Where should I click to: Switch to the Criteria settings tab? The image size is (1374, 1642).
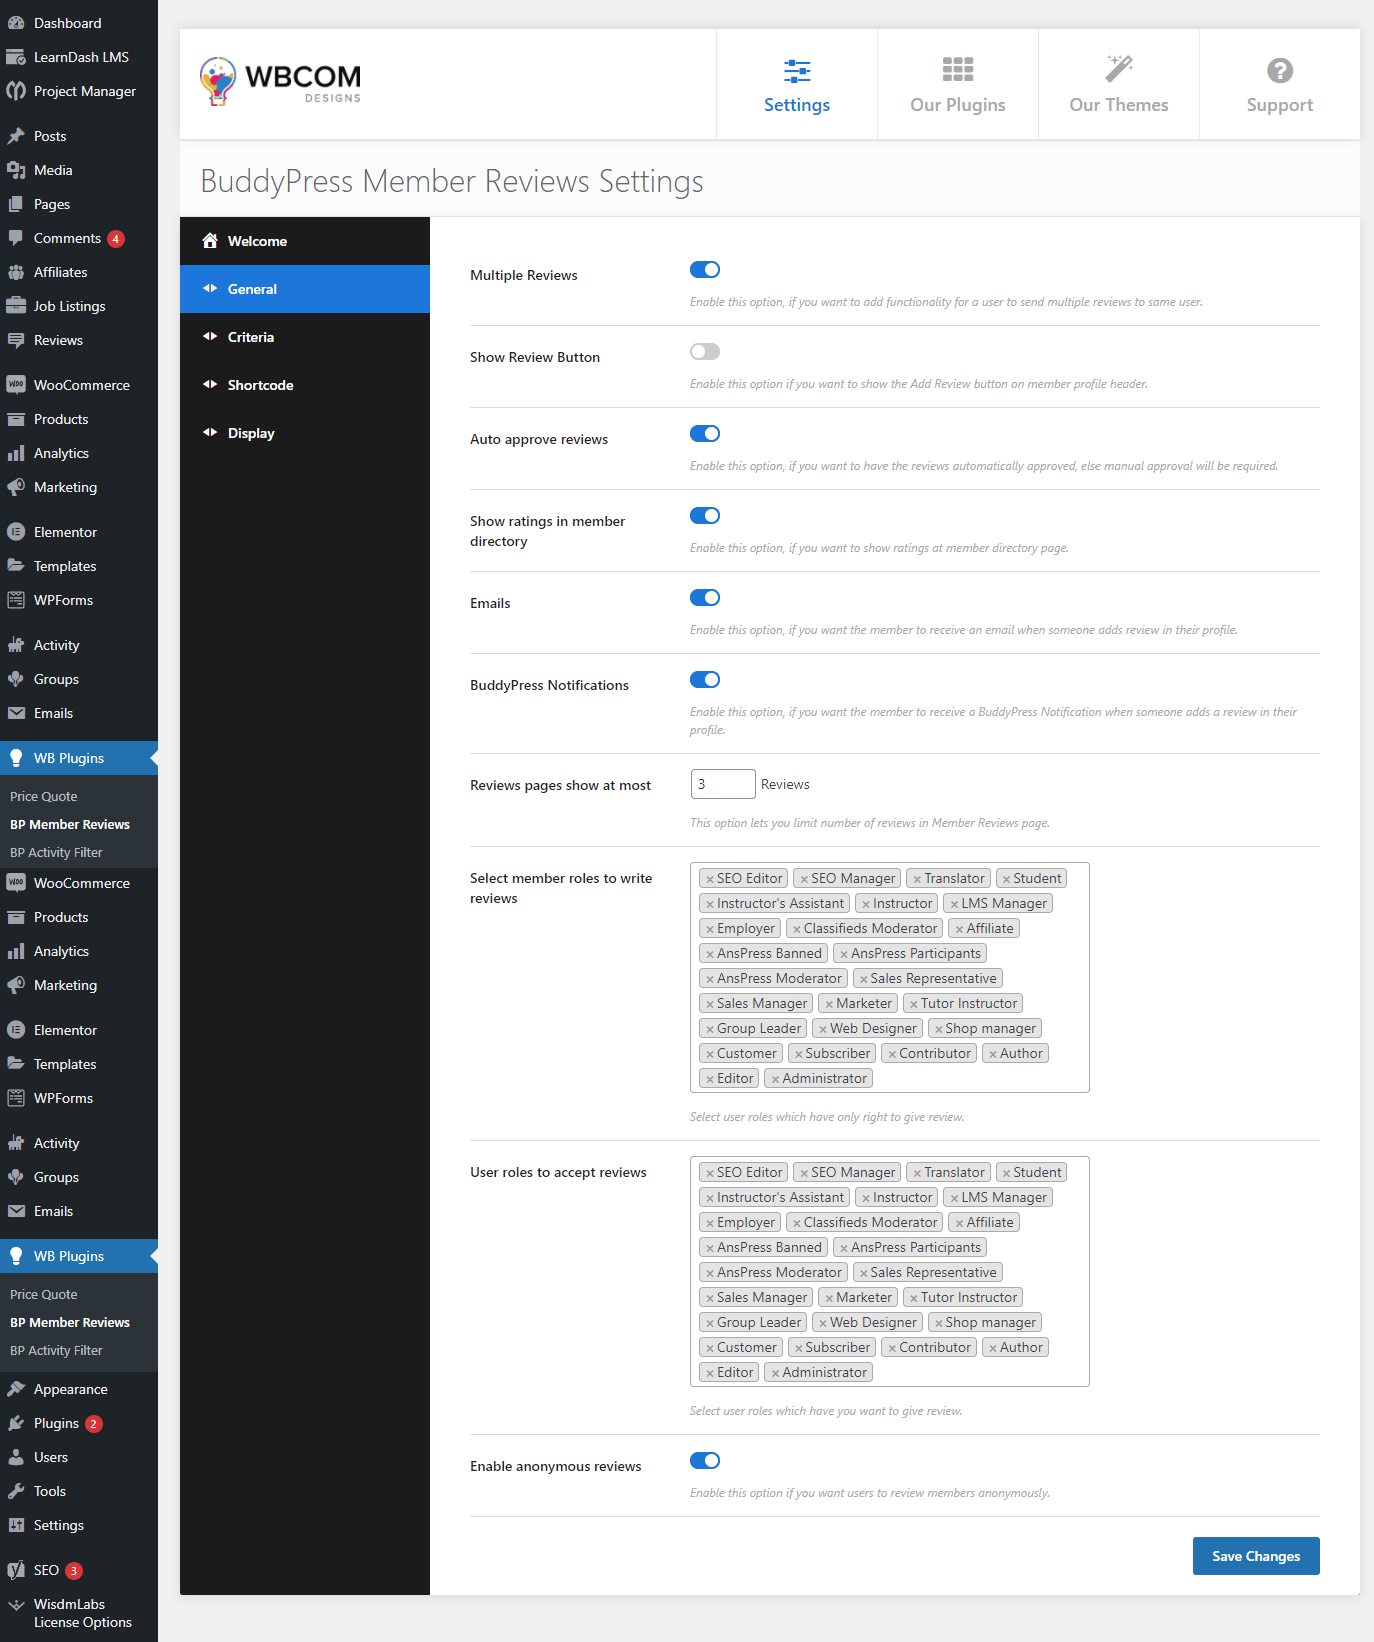[251, 337]
